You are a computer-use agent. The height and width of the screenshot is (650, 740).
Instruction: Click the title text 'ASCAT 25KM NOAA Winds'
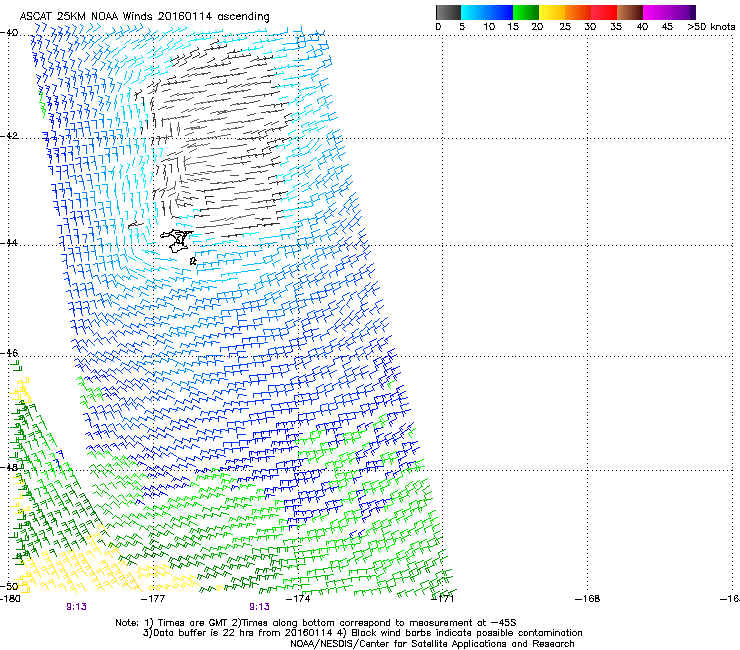(86, 16)
